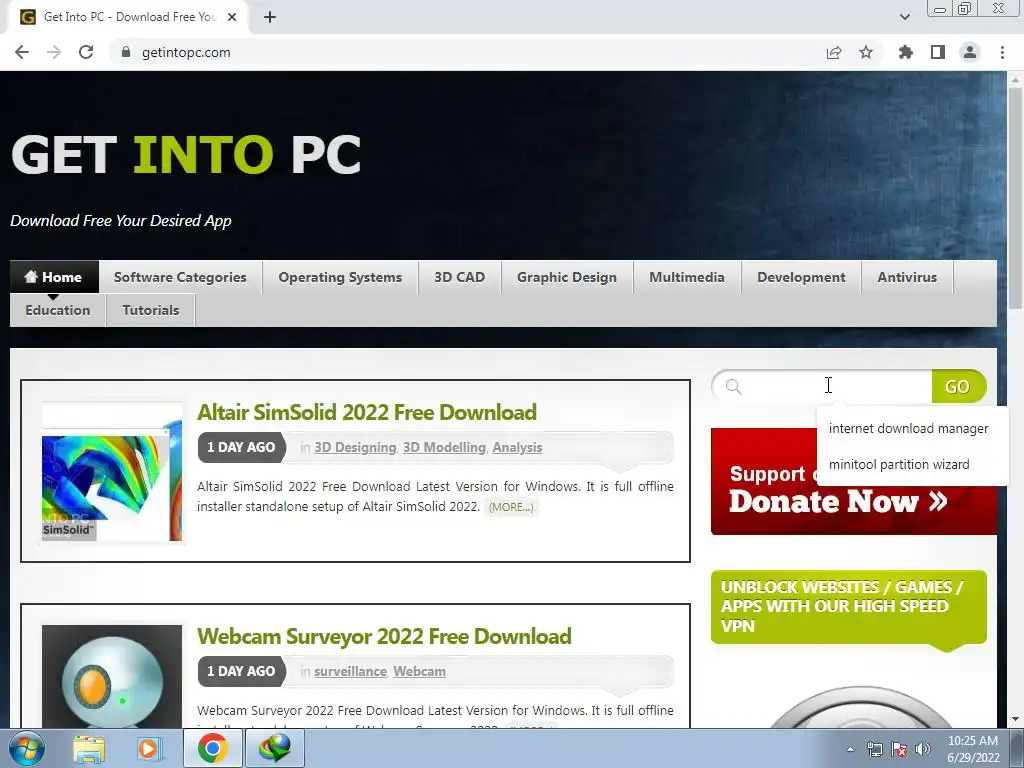Viewport: 1024px width, 768px height.
Task: Open the 3D Modelling category link
Action: [x=444, y=447]
